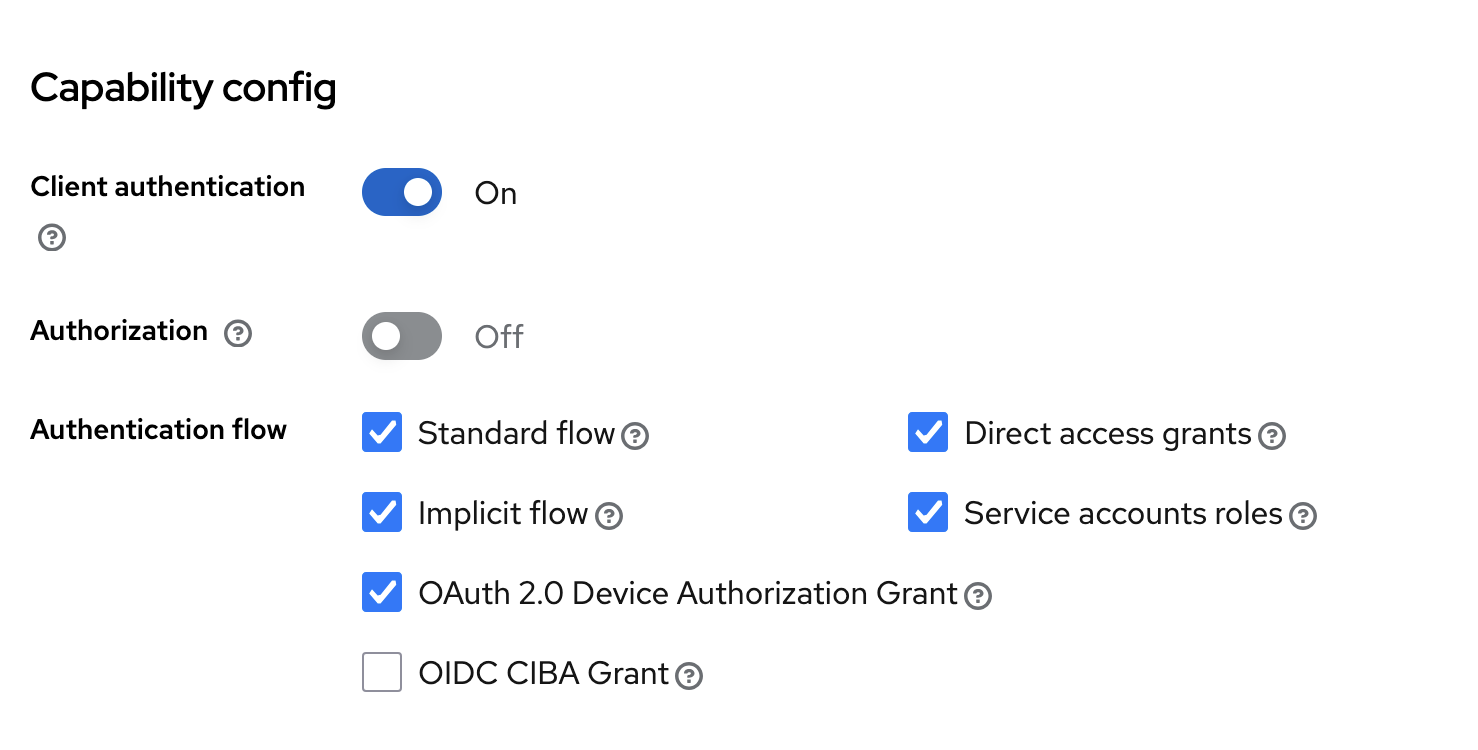The width and height of the screenshot is (1478, 750).
Task: Open help for Direct access grants
Action: [x=1271, y=436]
